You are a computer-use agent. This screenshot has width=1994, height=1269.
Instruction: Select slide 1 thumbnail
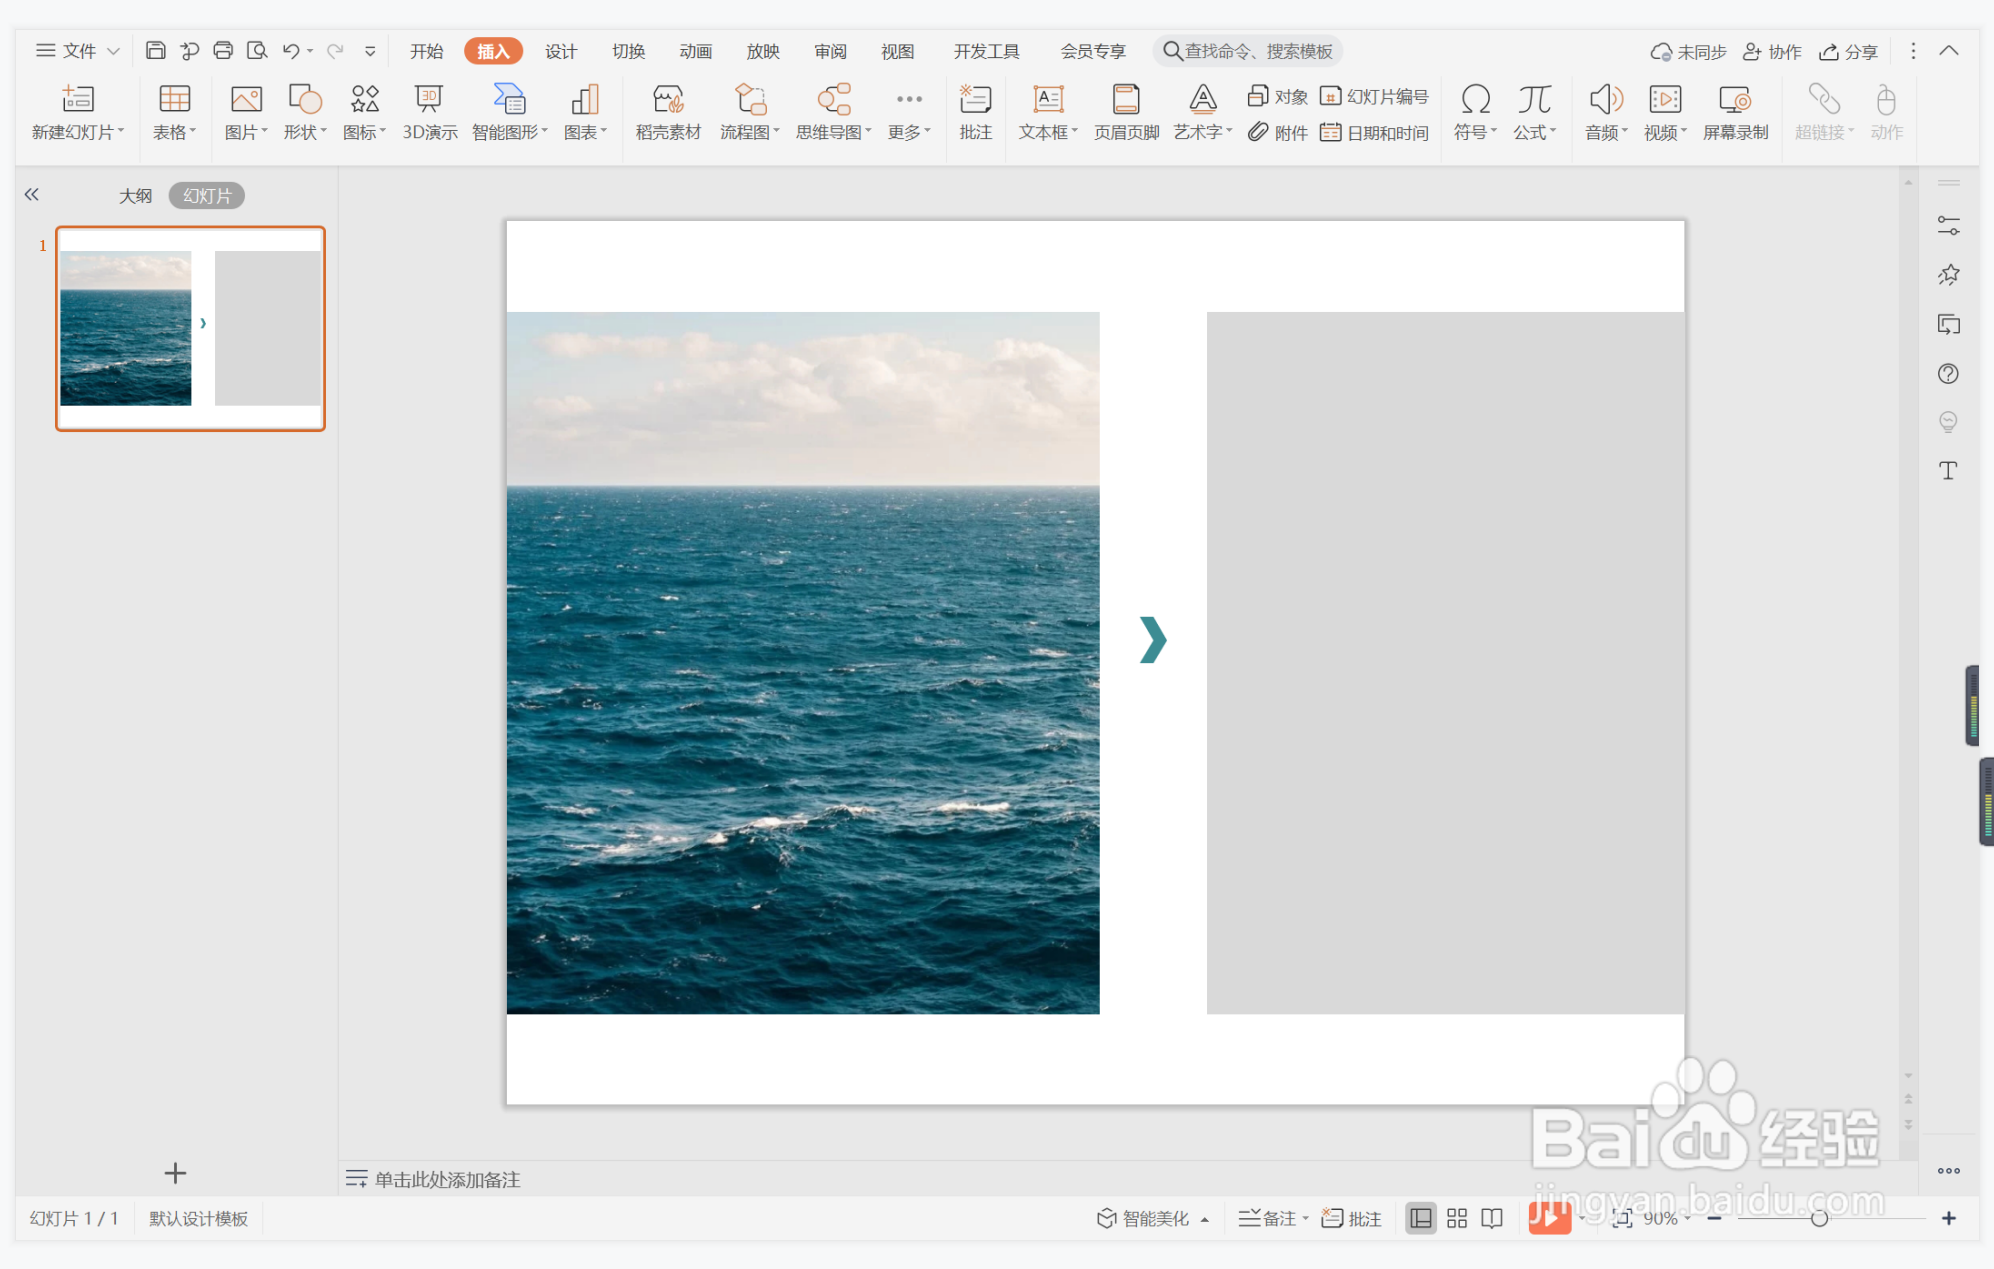pyautogui.click(x=190, y=328)
